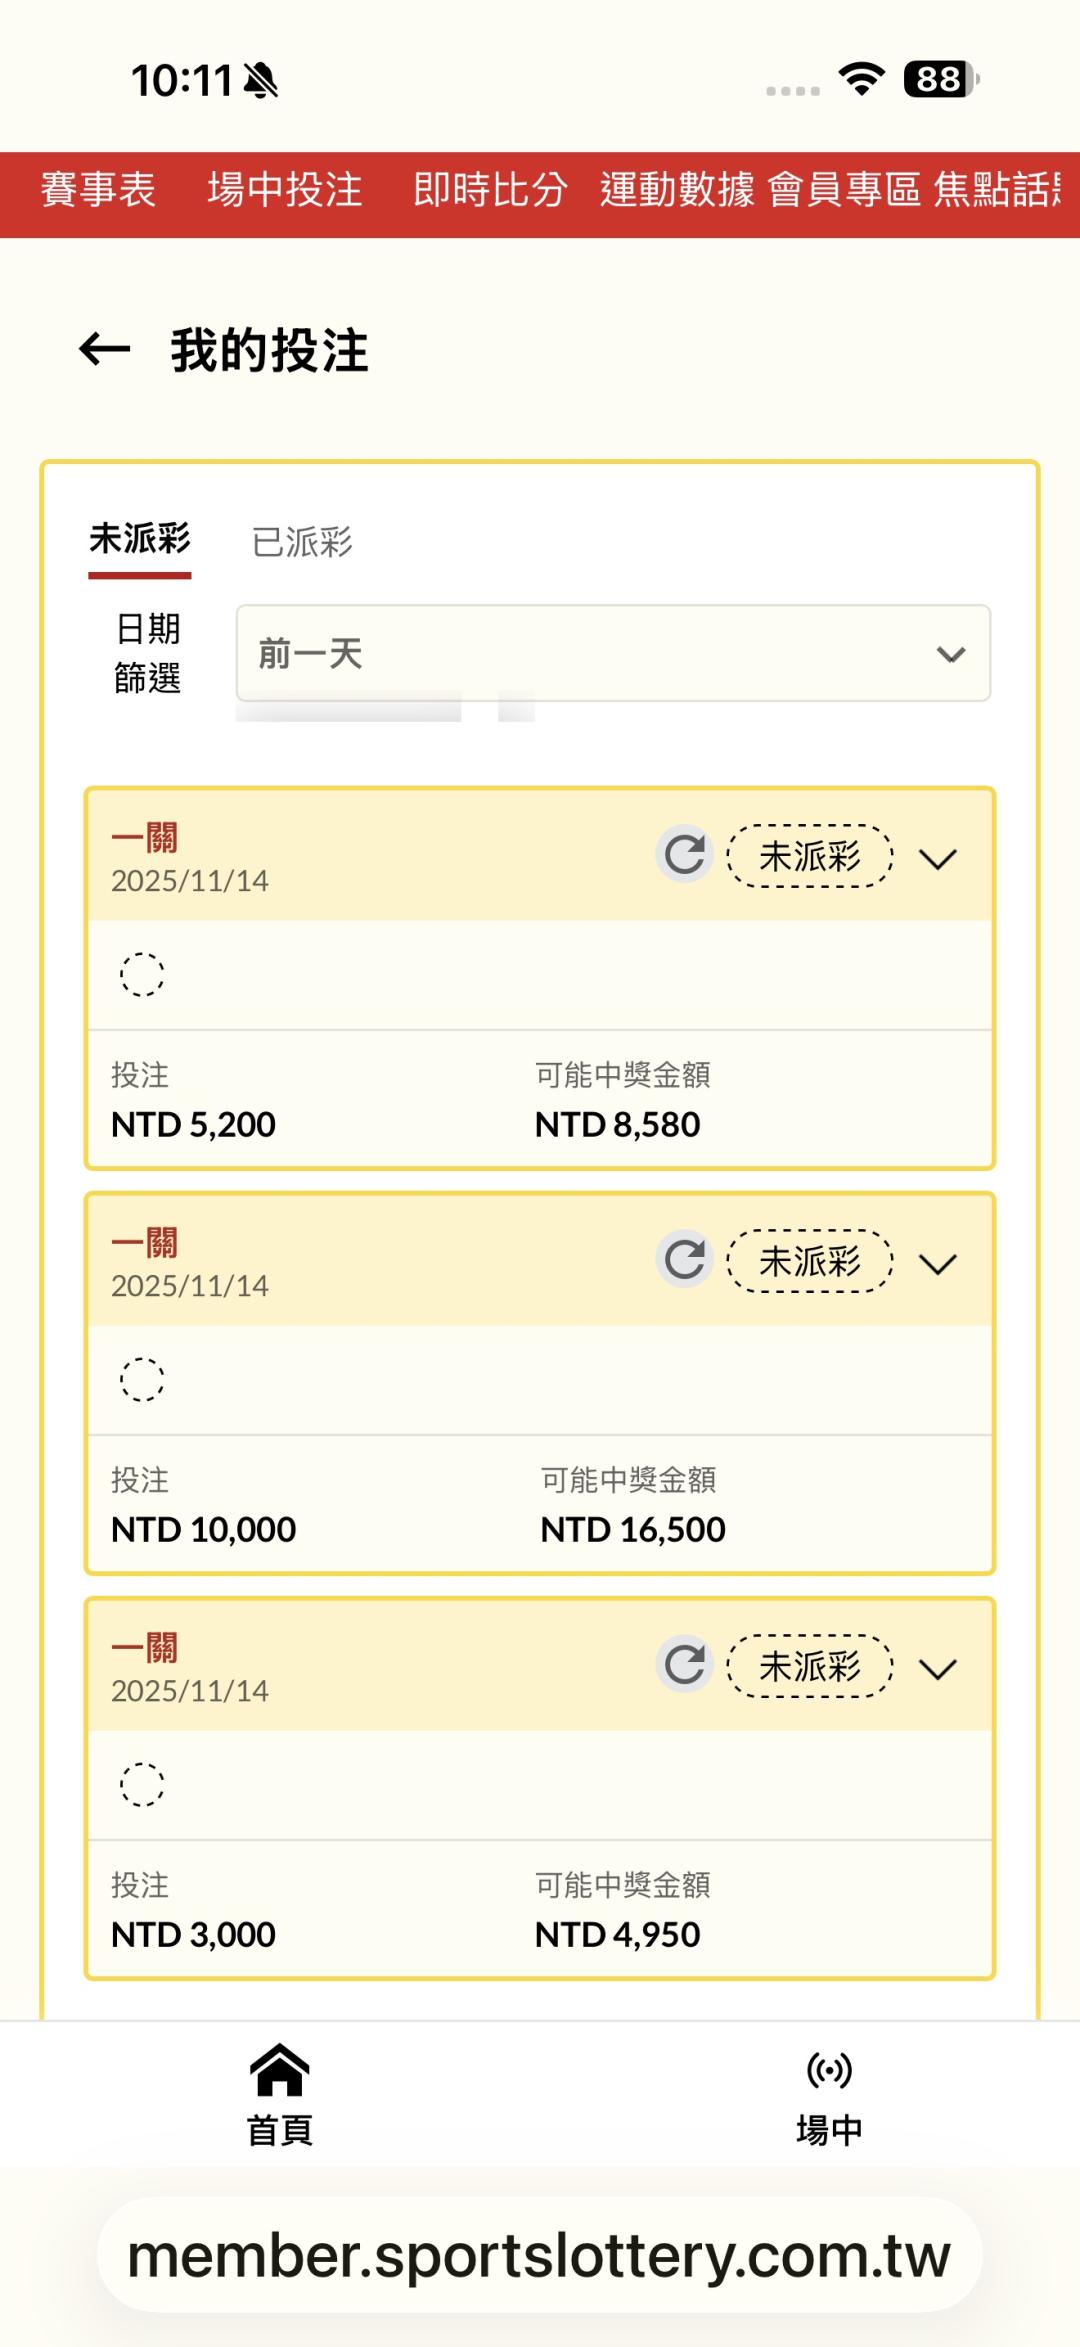The width and height of the screenshot is (1080, 2347).
Task: Go to 即時比分 live scores
Action: pos(490,190)
